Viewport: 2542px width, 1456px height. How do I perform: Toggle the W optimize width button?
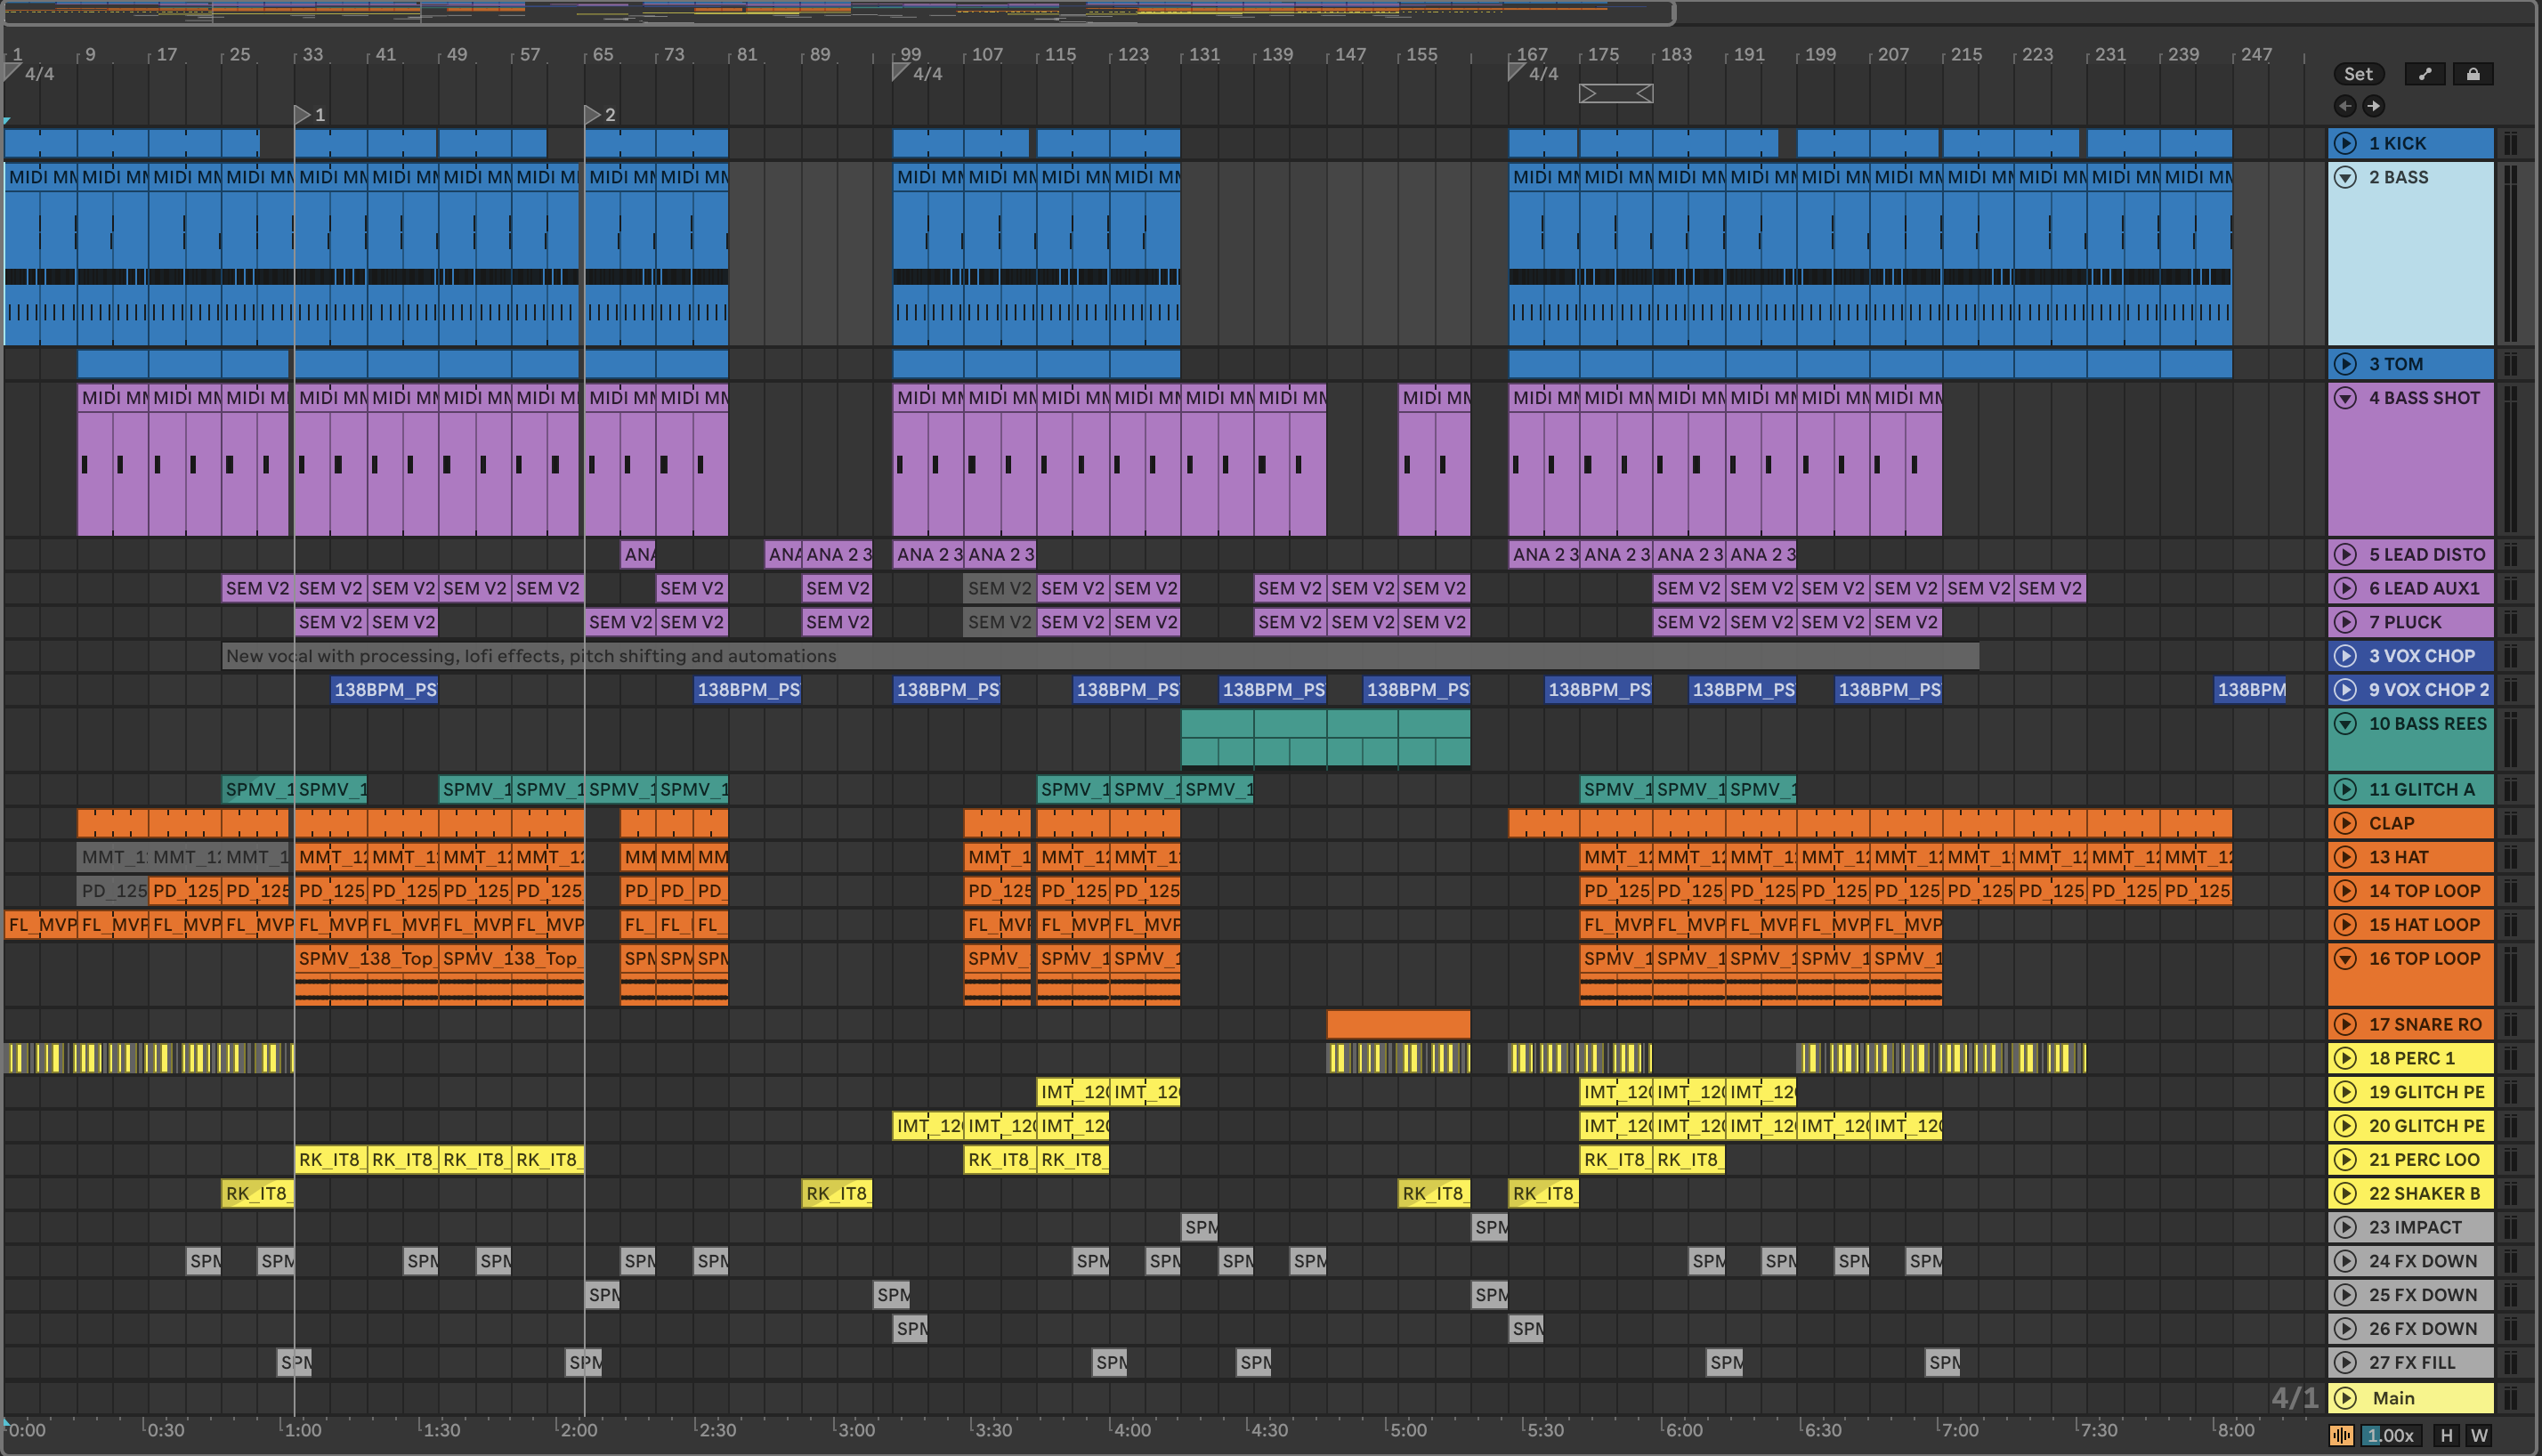[2479, 1436]
